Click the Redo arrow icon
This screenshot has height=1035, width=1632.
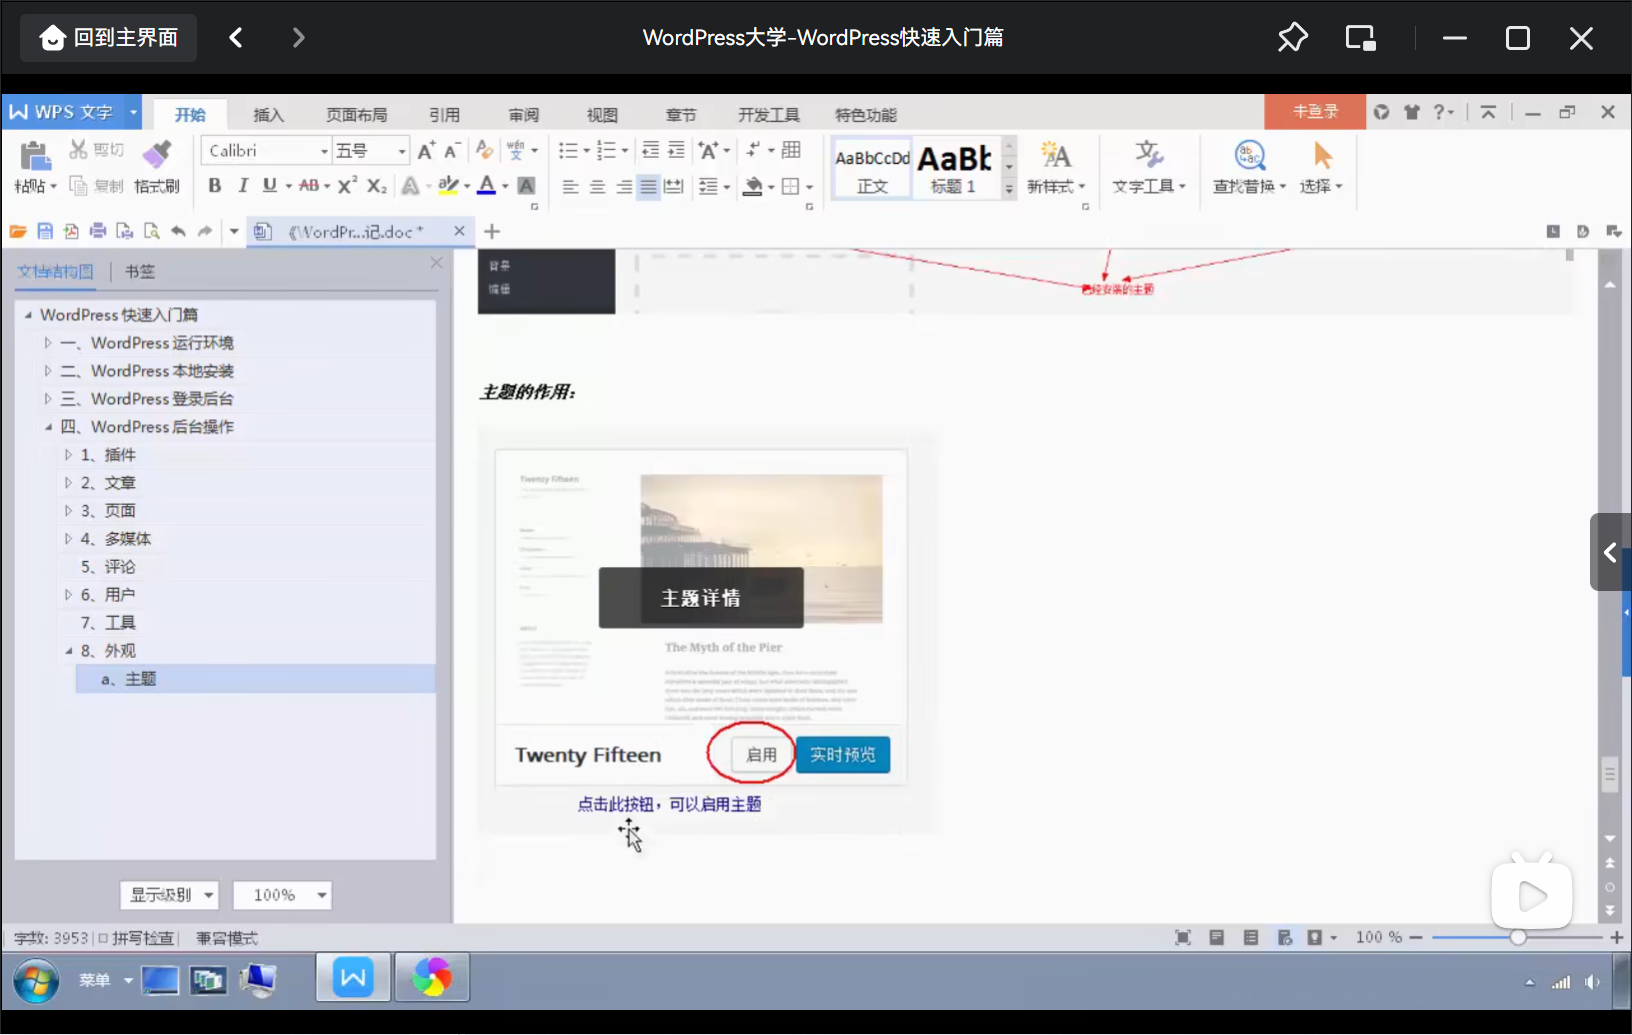pyautogui.click(x=205, y=232)
